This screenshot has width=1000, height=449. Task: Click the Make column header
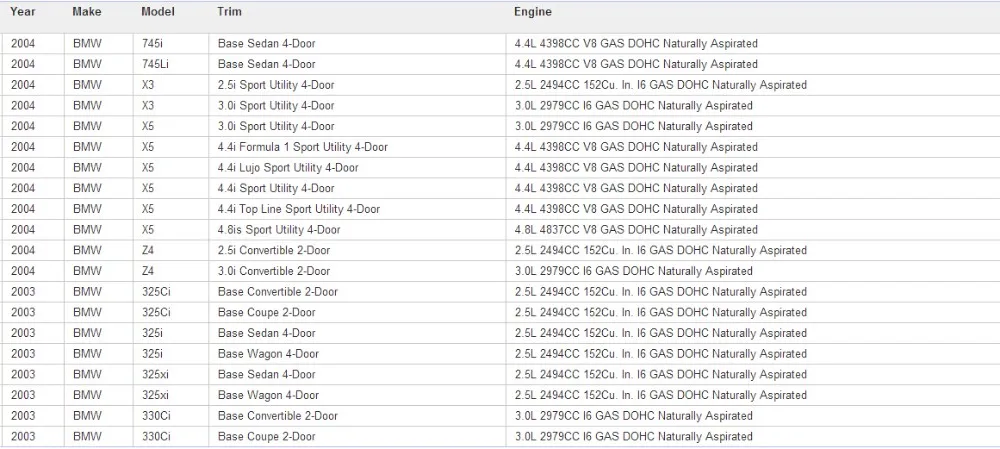(87, 11)
